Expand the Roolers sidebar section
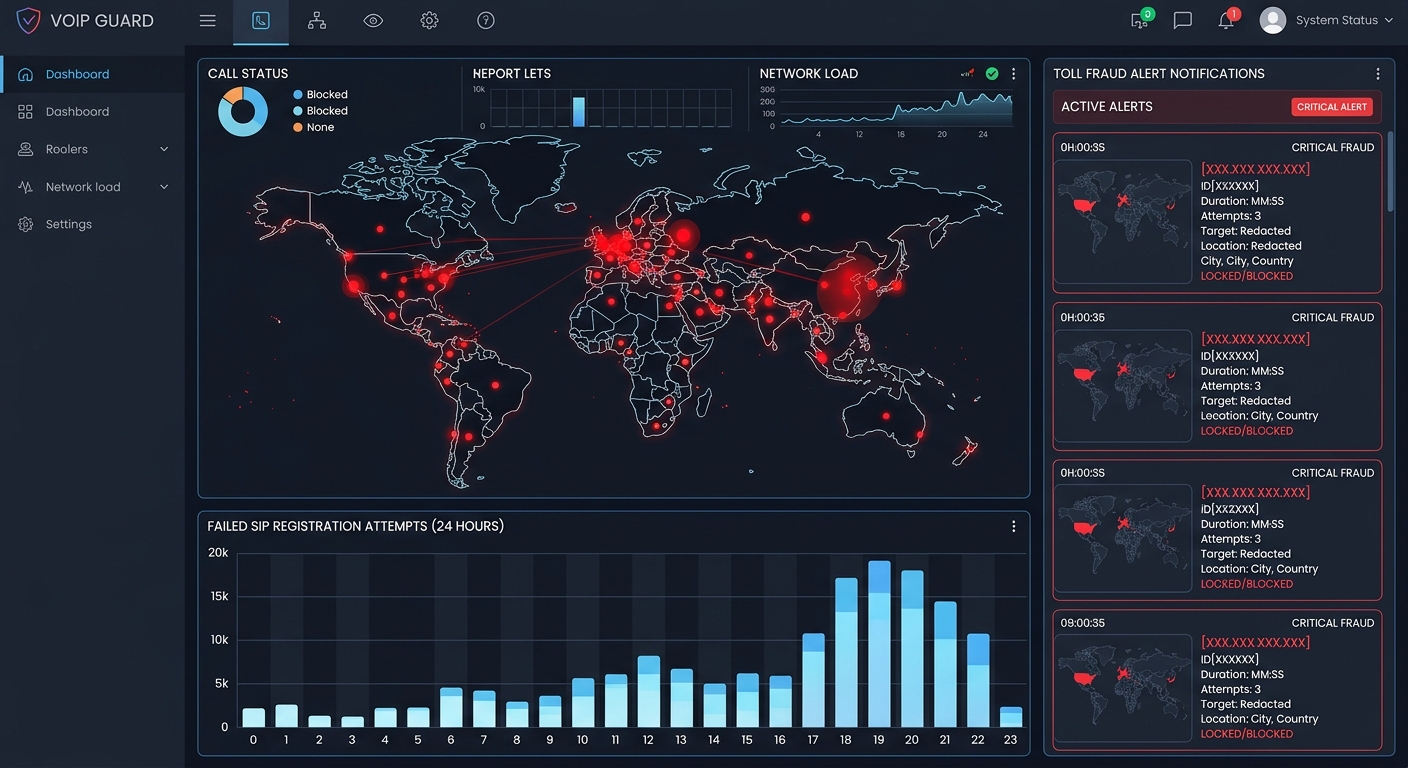This screenshot has height=768, width=1408. click(x=92, y=149)
